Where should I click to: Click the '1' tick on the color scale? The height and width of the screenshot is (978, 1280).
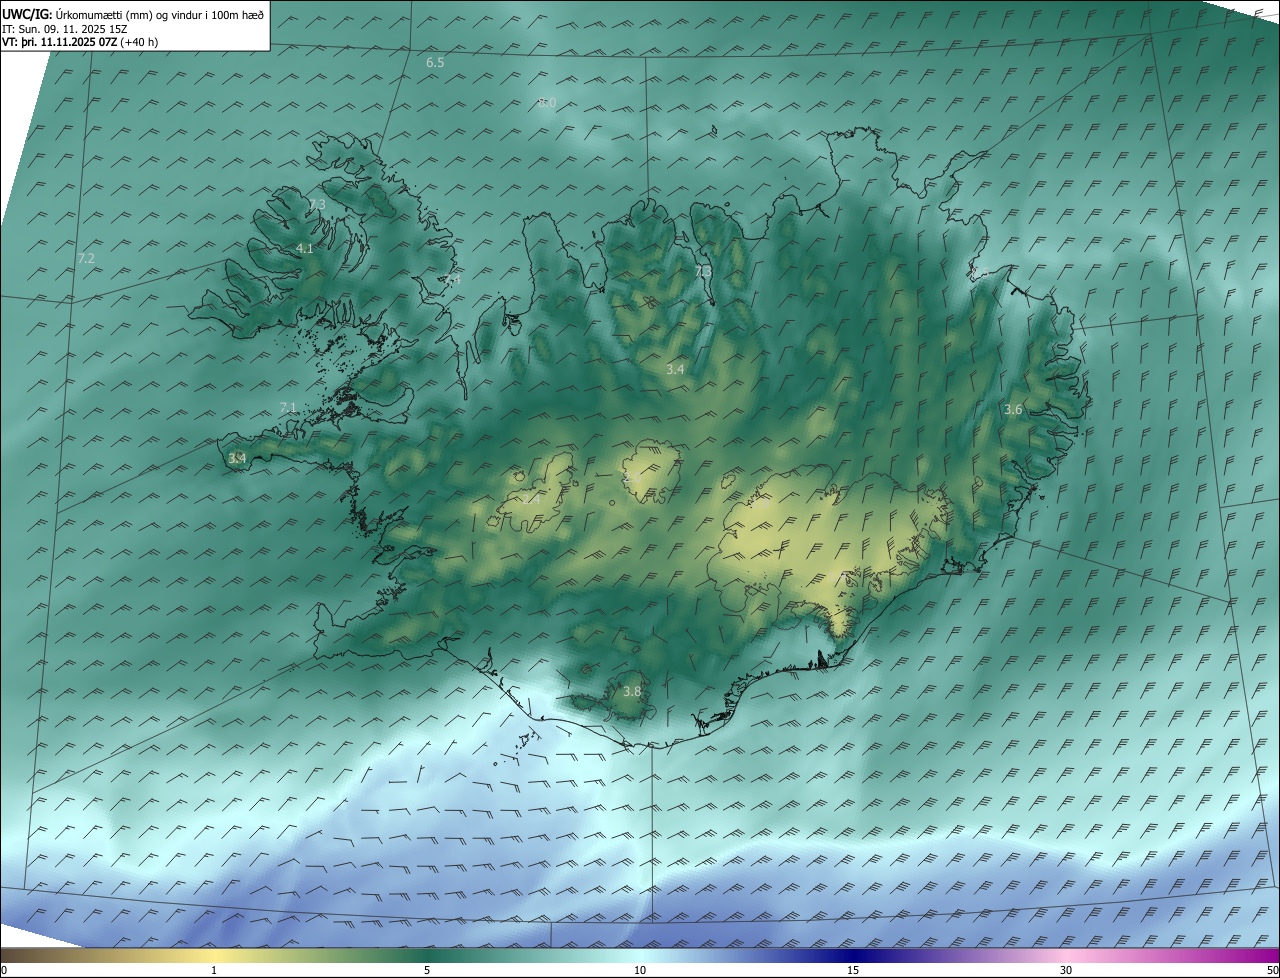click(x=214, y=971)
